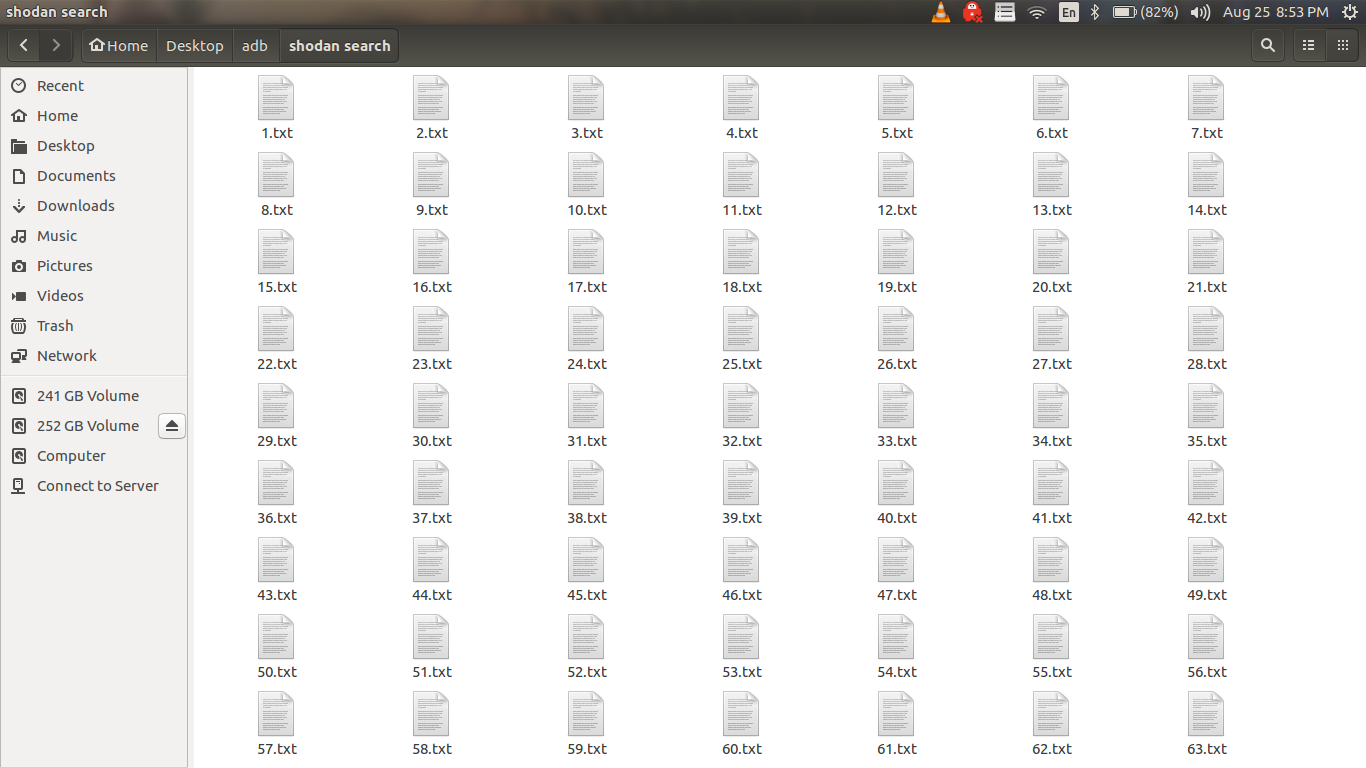1366x768 pixels.
Task: Select the 53.txt file icon
Action: (x=741, y=637)
